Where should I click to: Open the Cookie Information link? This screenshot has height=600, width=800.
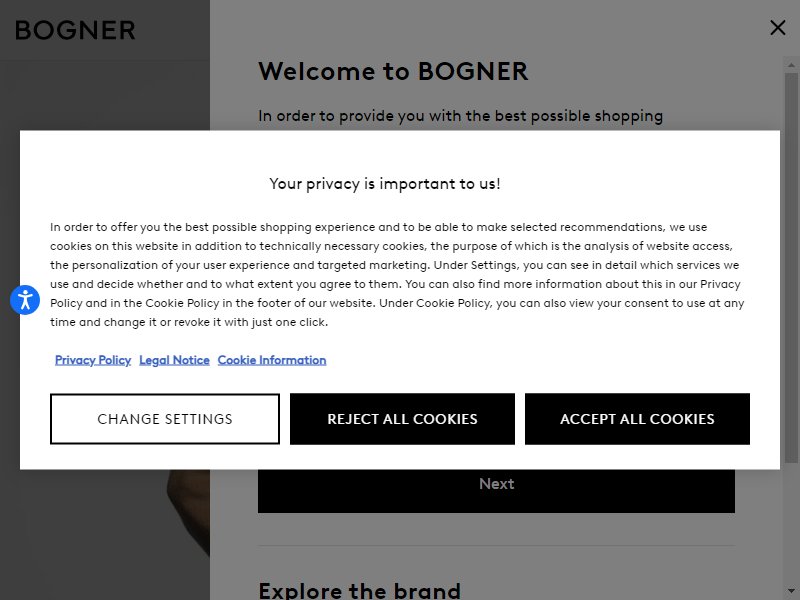[x=272, y=360]
